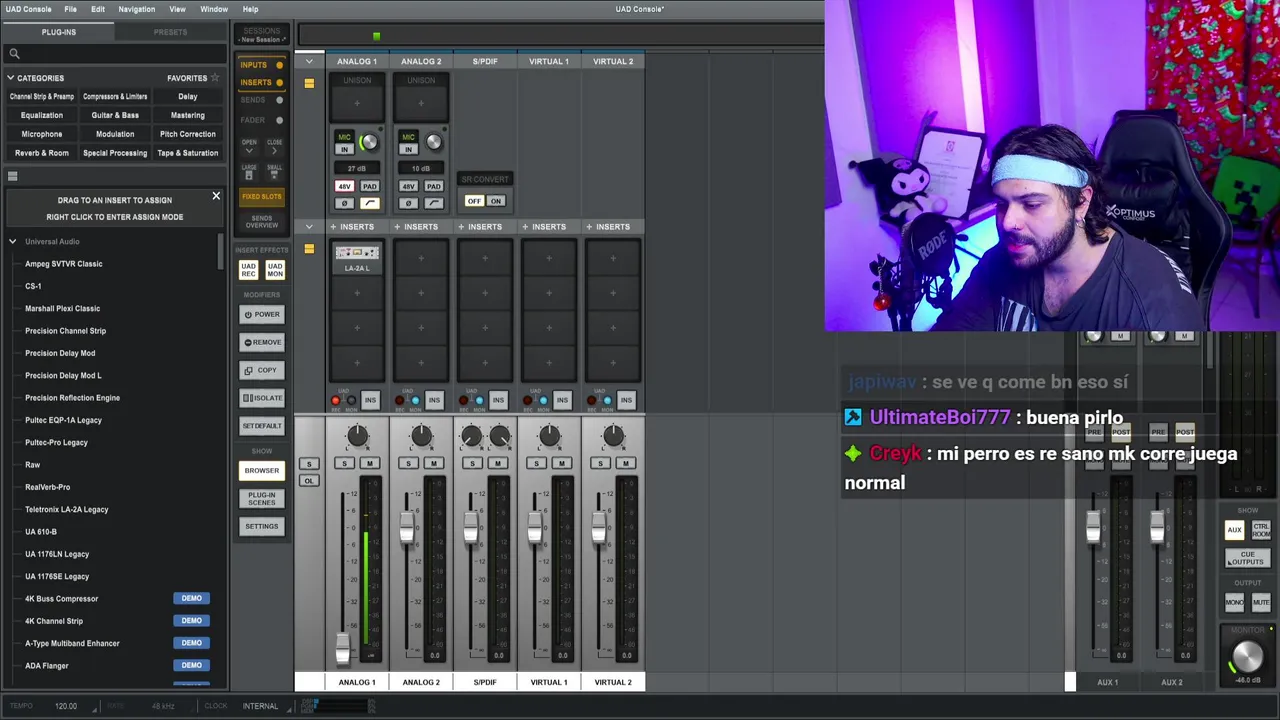The image size is (1280, 720).
Task: Click the yellow inserts section handle icon
Action: (309, 248)
